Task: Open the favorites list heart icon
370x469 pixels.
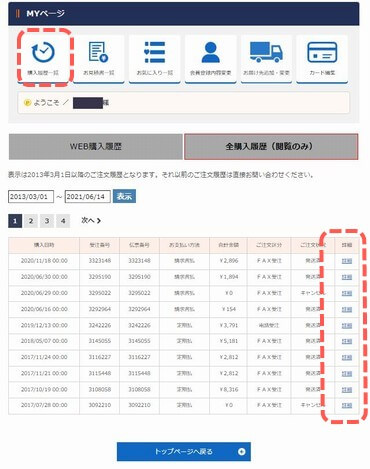Action: [x=154, y=52]
